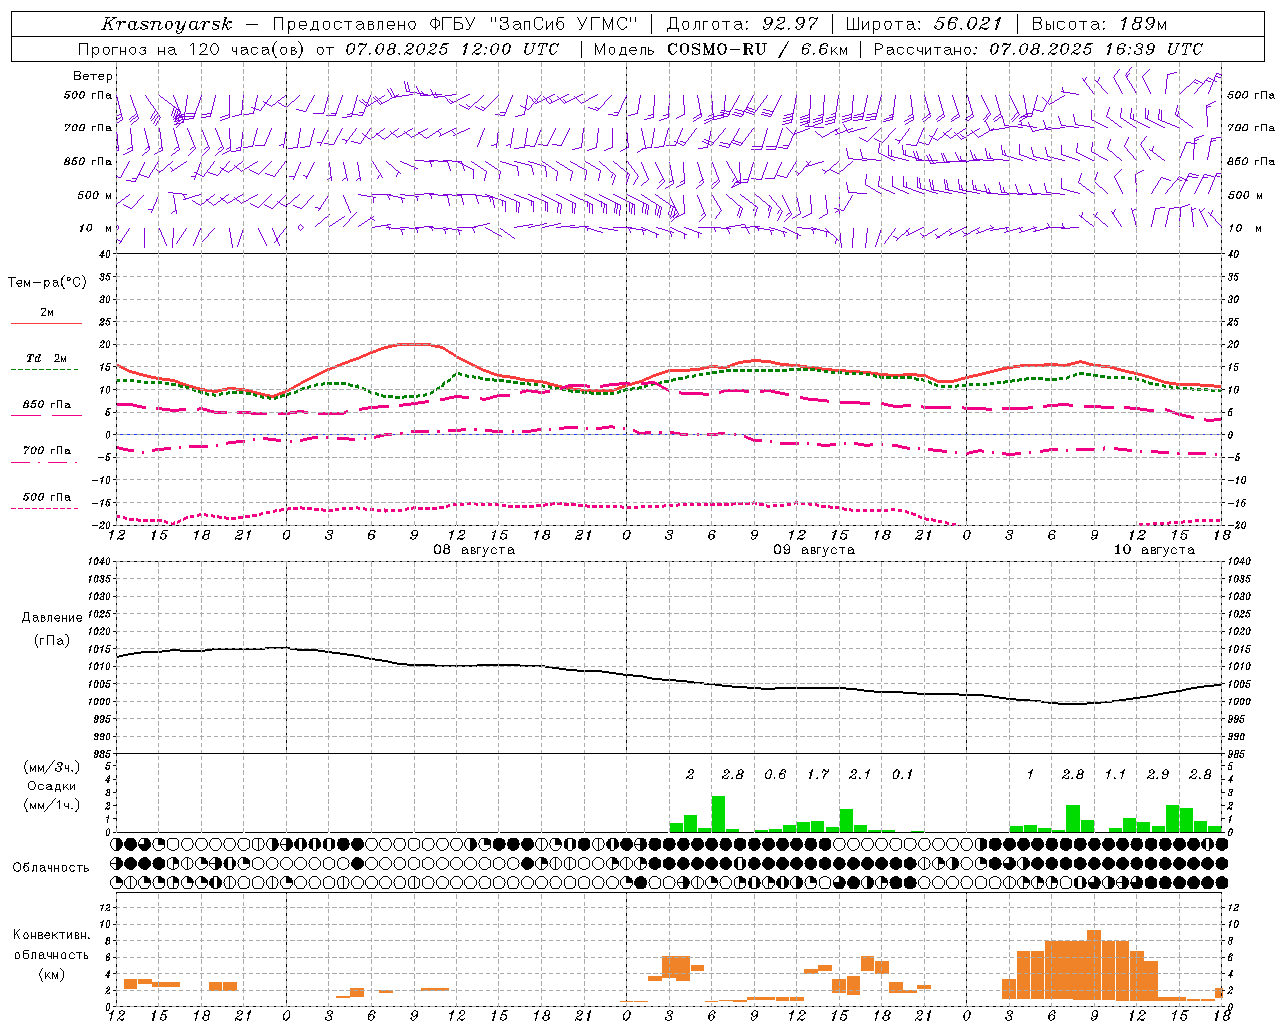
Task: Select 'Прогноз на 120 часа(ов)' forecast text
Action: 192,49
